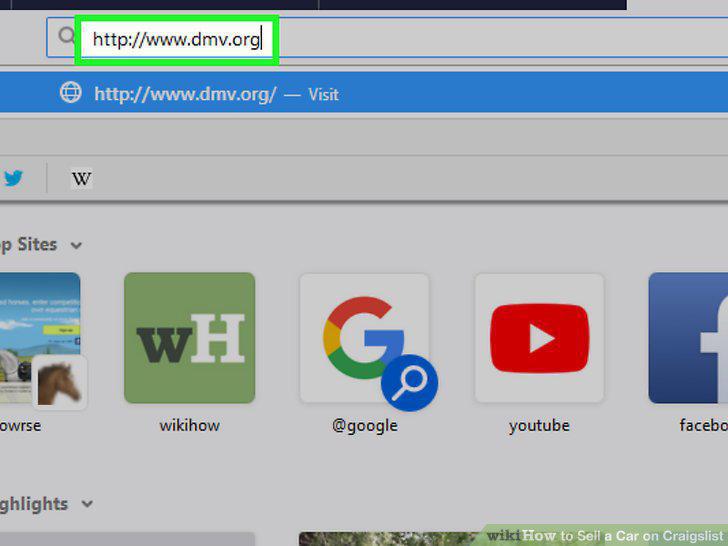Click the Highlights section heading
This screenshot has height=546, width=728.
pyautogui.click(x=34, y=504)
